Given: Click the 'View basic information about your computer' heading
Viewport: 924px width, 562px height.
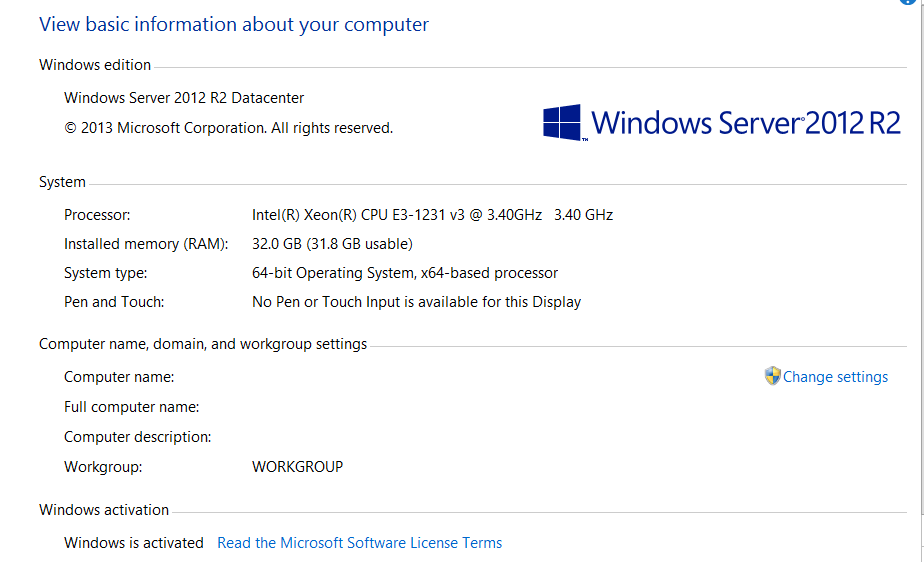Looking at the screenshot, I should coord(234,25).
